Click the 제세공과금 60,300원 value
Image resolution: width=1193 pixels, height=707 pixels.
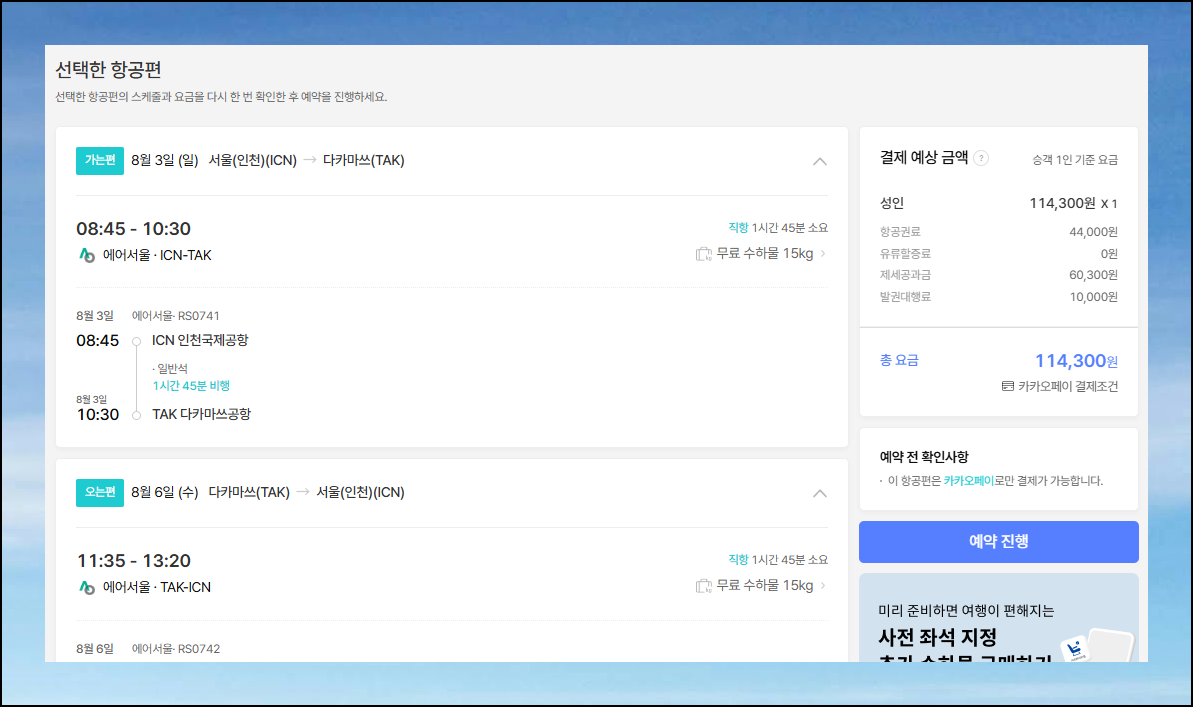tap(1093, 275)
